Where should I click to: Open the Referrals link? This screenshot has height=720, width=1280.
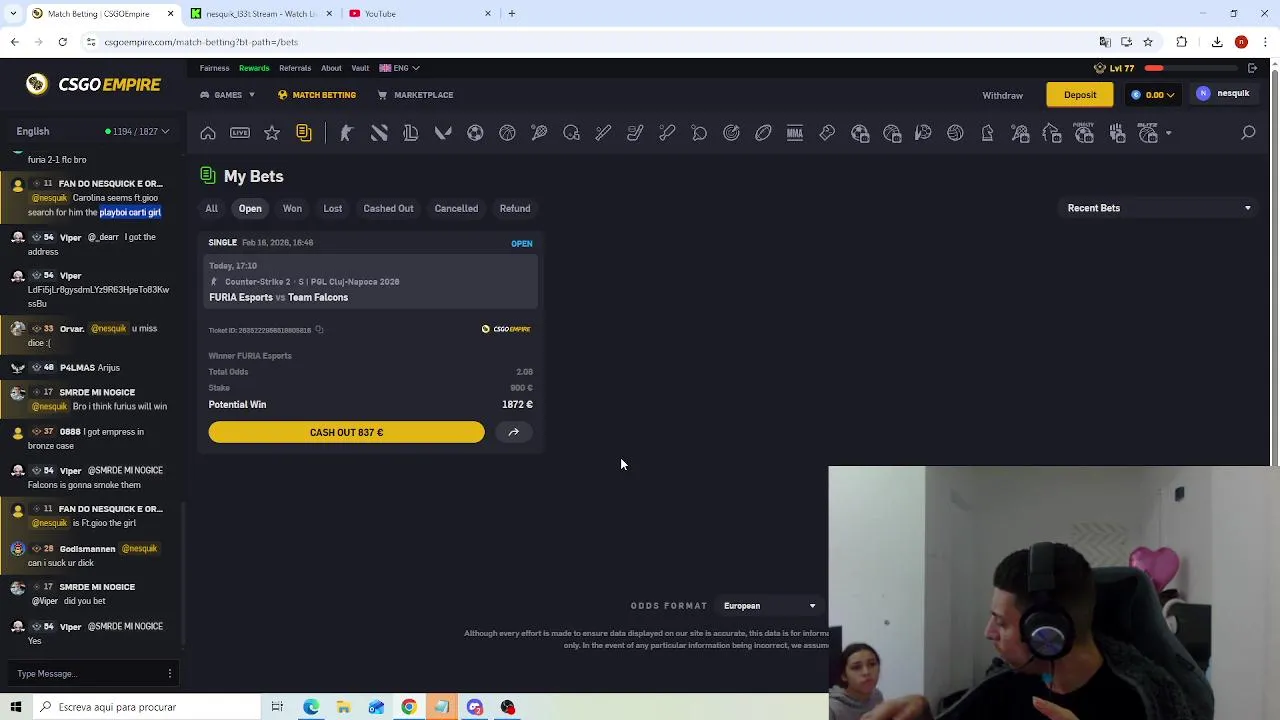click(x=295, y=68)
